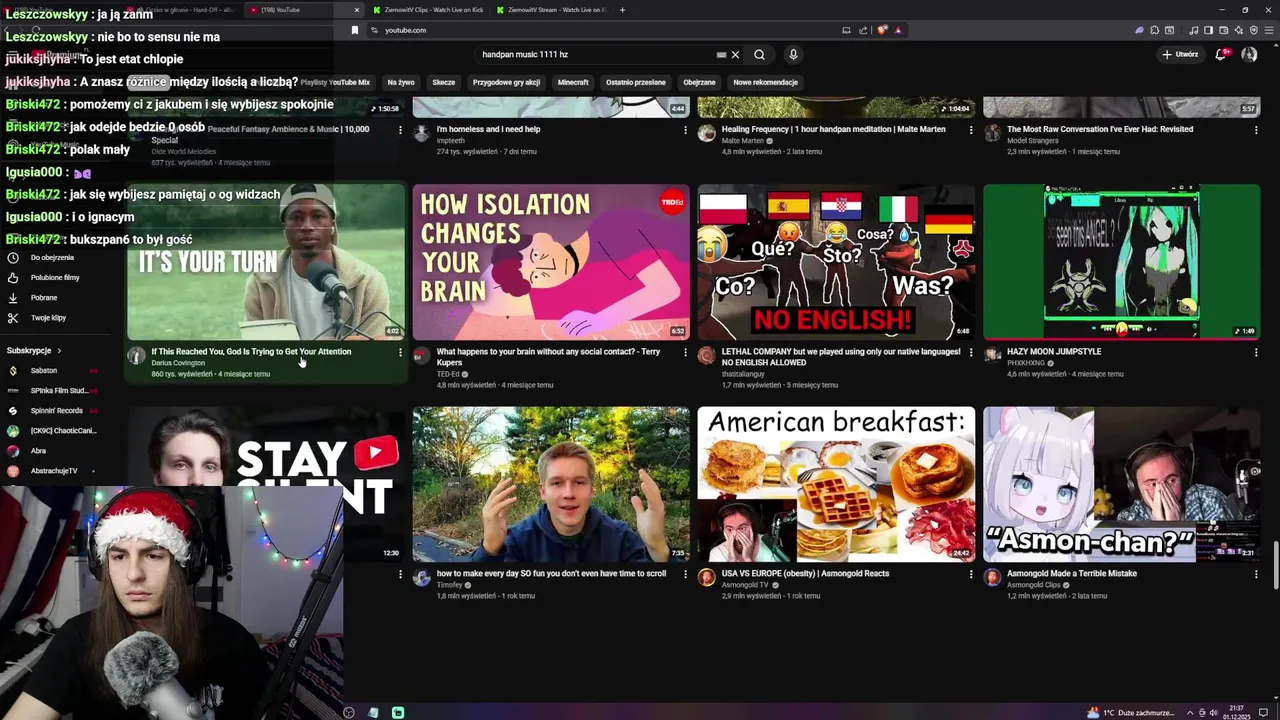Open Do obejrzenia in sidebar
The height and width of the screenshot is (720, 1280).
52,258
